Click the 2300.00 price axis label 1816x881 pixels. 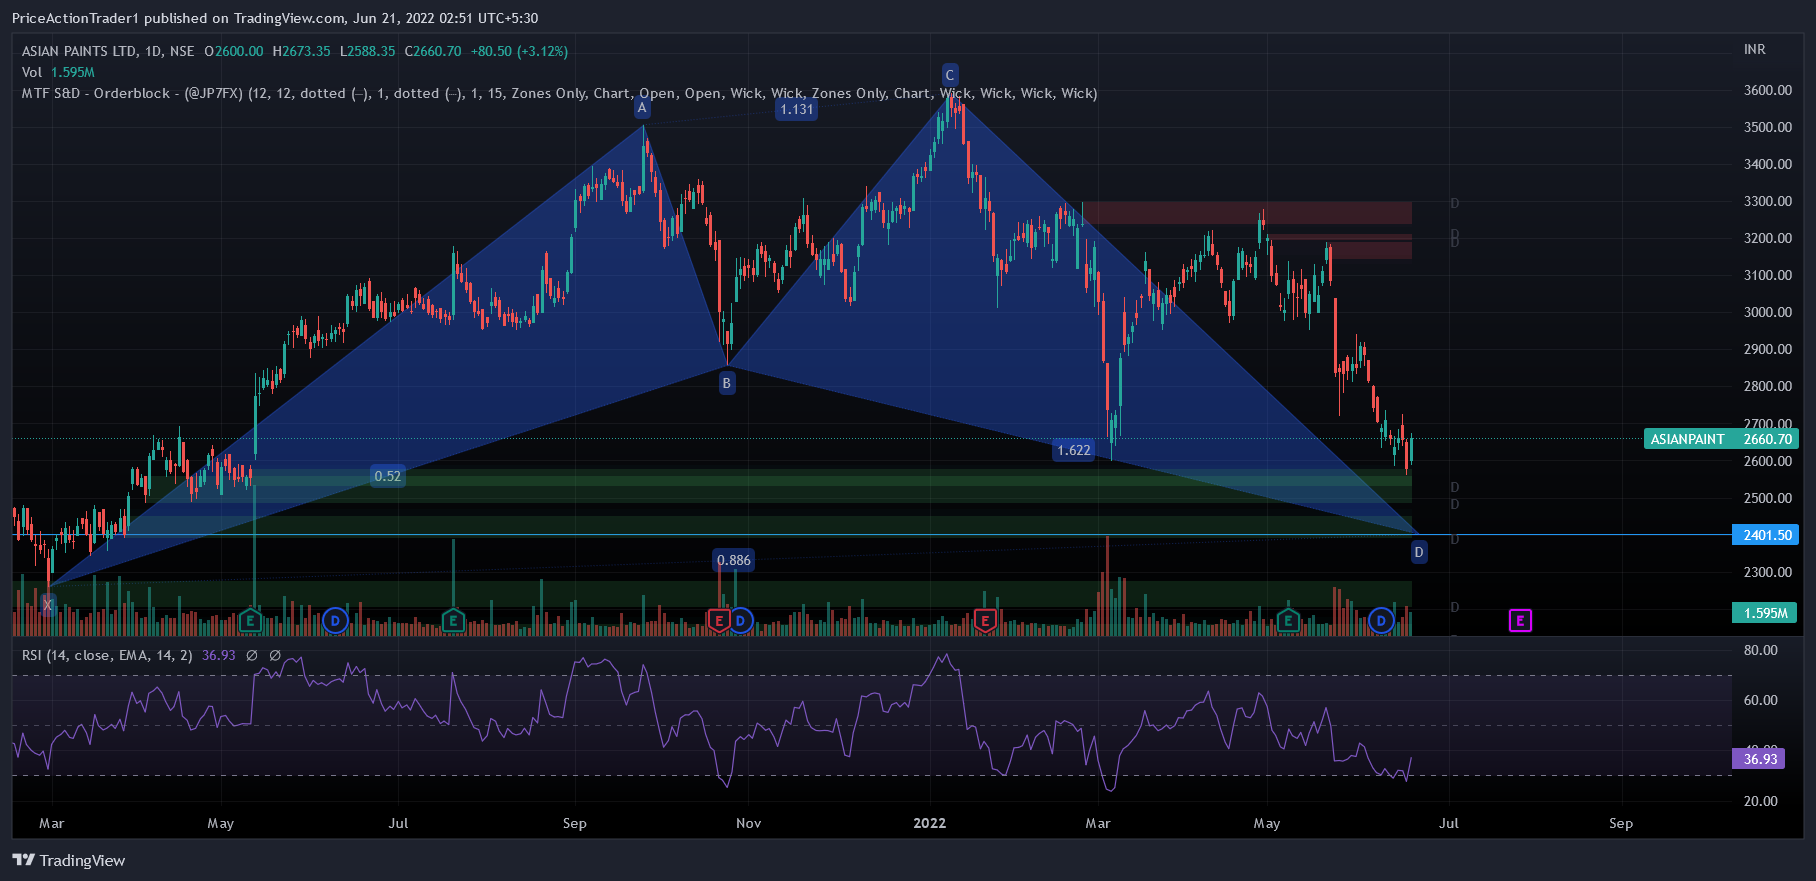tap(1768, 572)
